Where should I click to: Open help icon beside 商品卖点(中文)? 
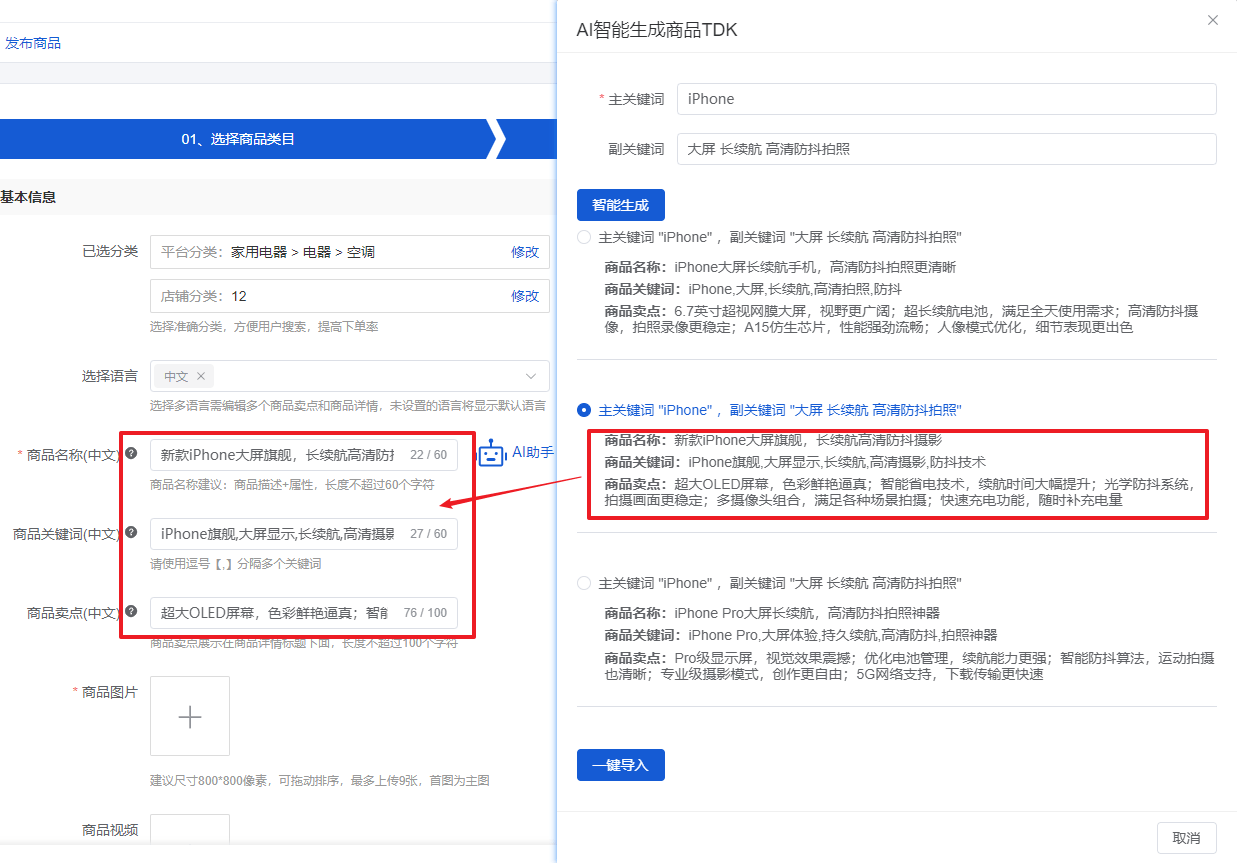click(x=130, y=611)
